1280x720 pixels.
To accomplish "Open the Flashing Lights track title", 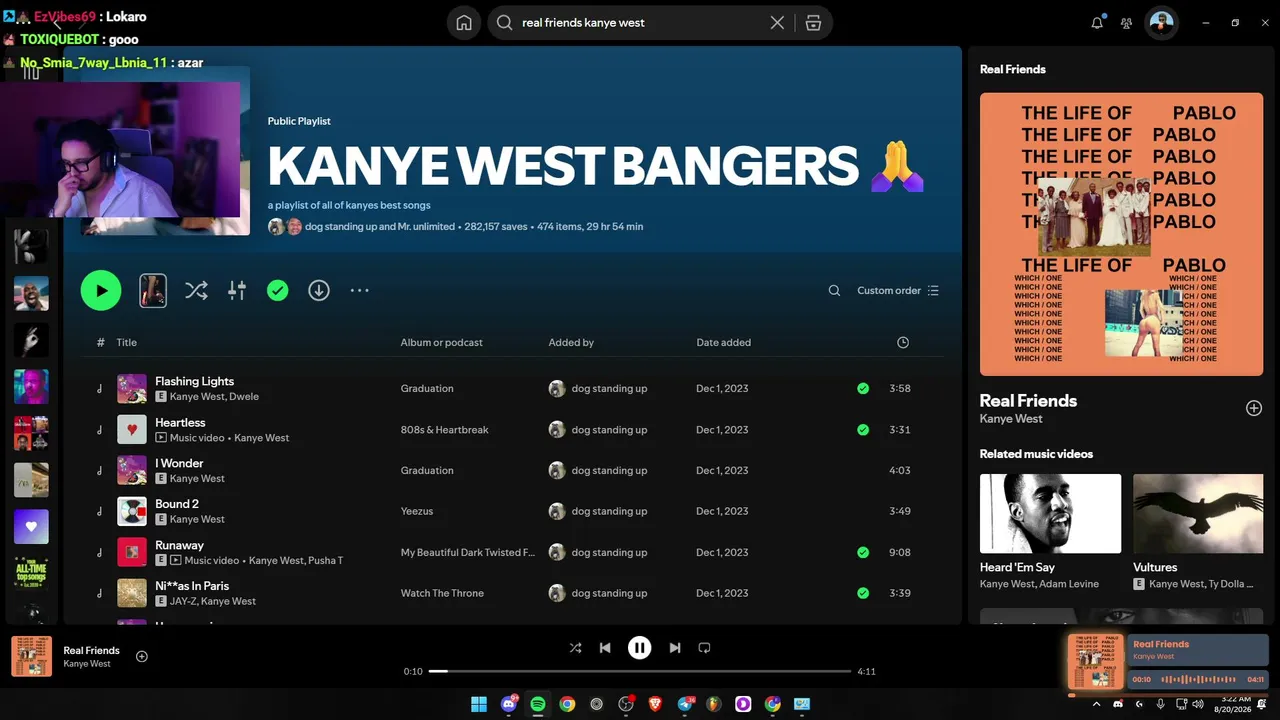I will tap(195, 381).
